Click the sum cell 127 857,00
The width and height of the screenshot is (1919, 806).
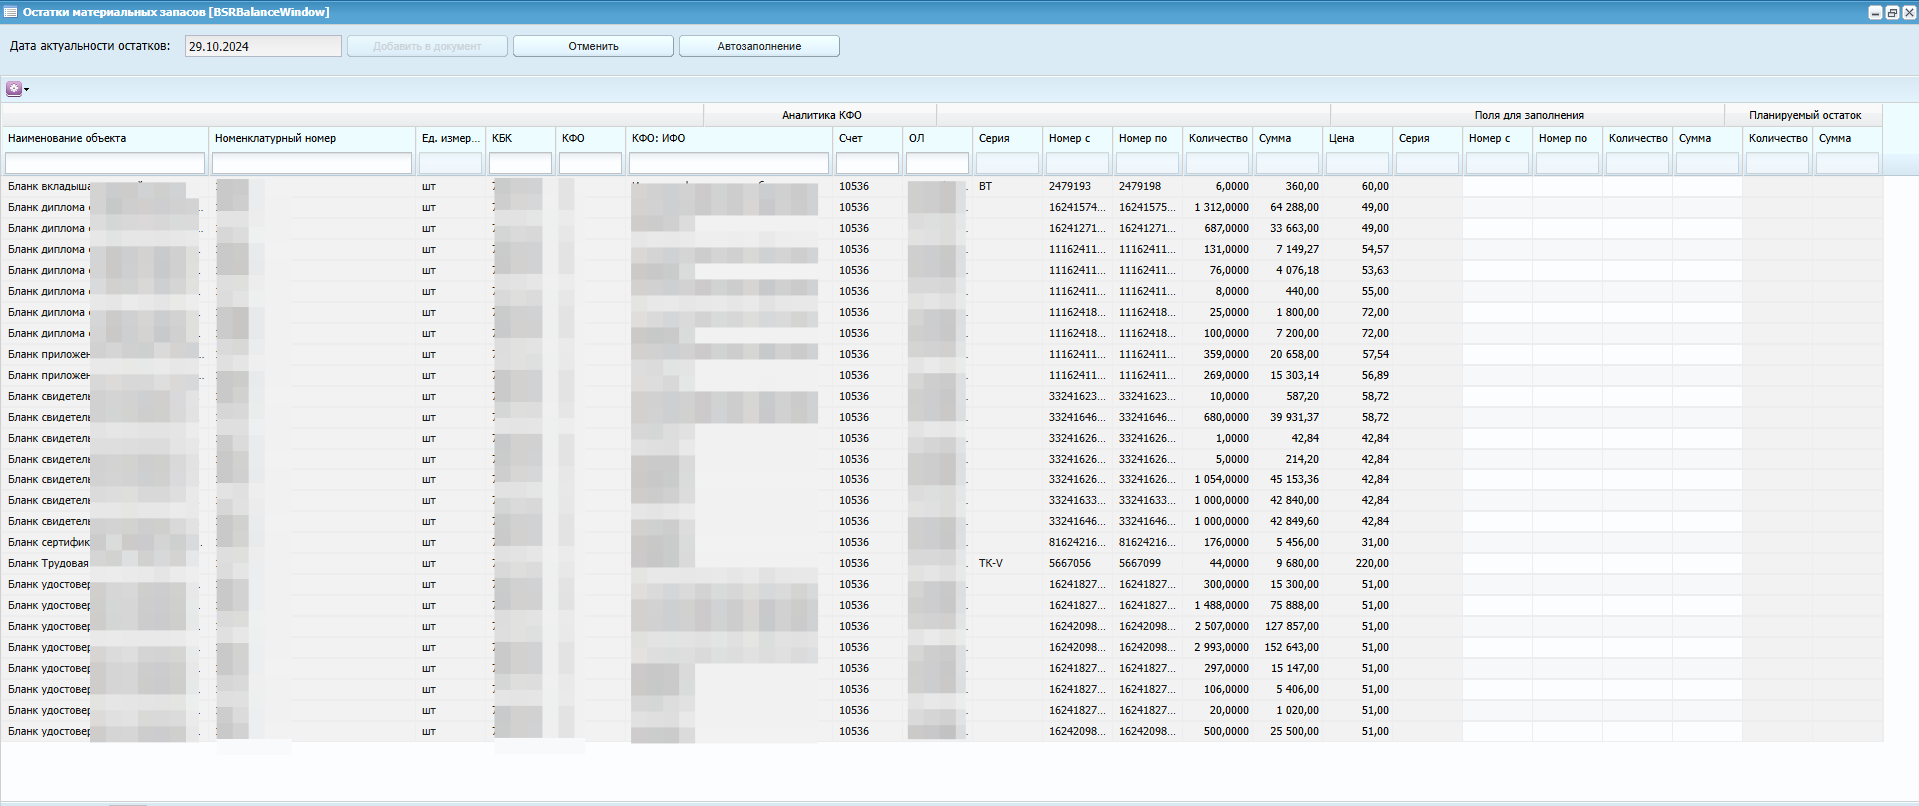(1292, 626)
